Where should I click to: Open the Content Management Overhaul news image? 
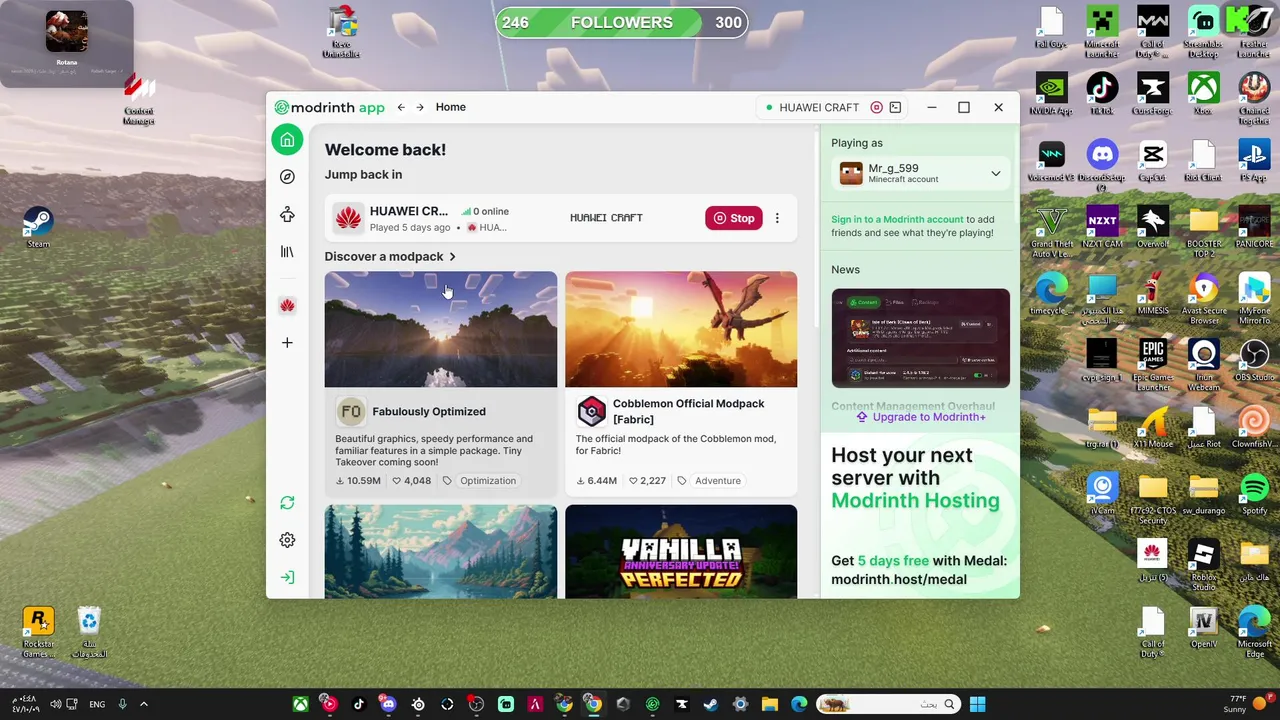pos(920,338)
